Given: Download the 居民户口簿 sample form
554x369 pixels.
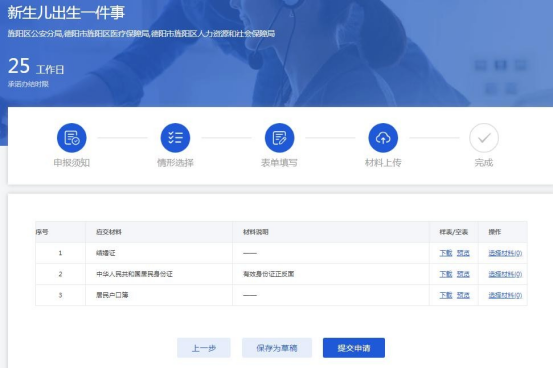Looking at the screenshot, I should (x=446, y=295).
